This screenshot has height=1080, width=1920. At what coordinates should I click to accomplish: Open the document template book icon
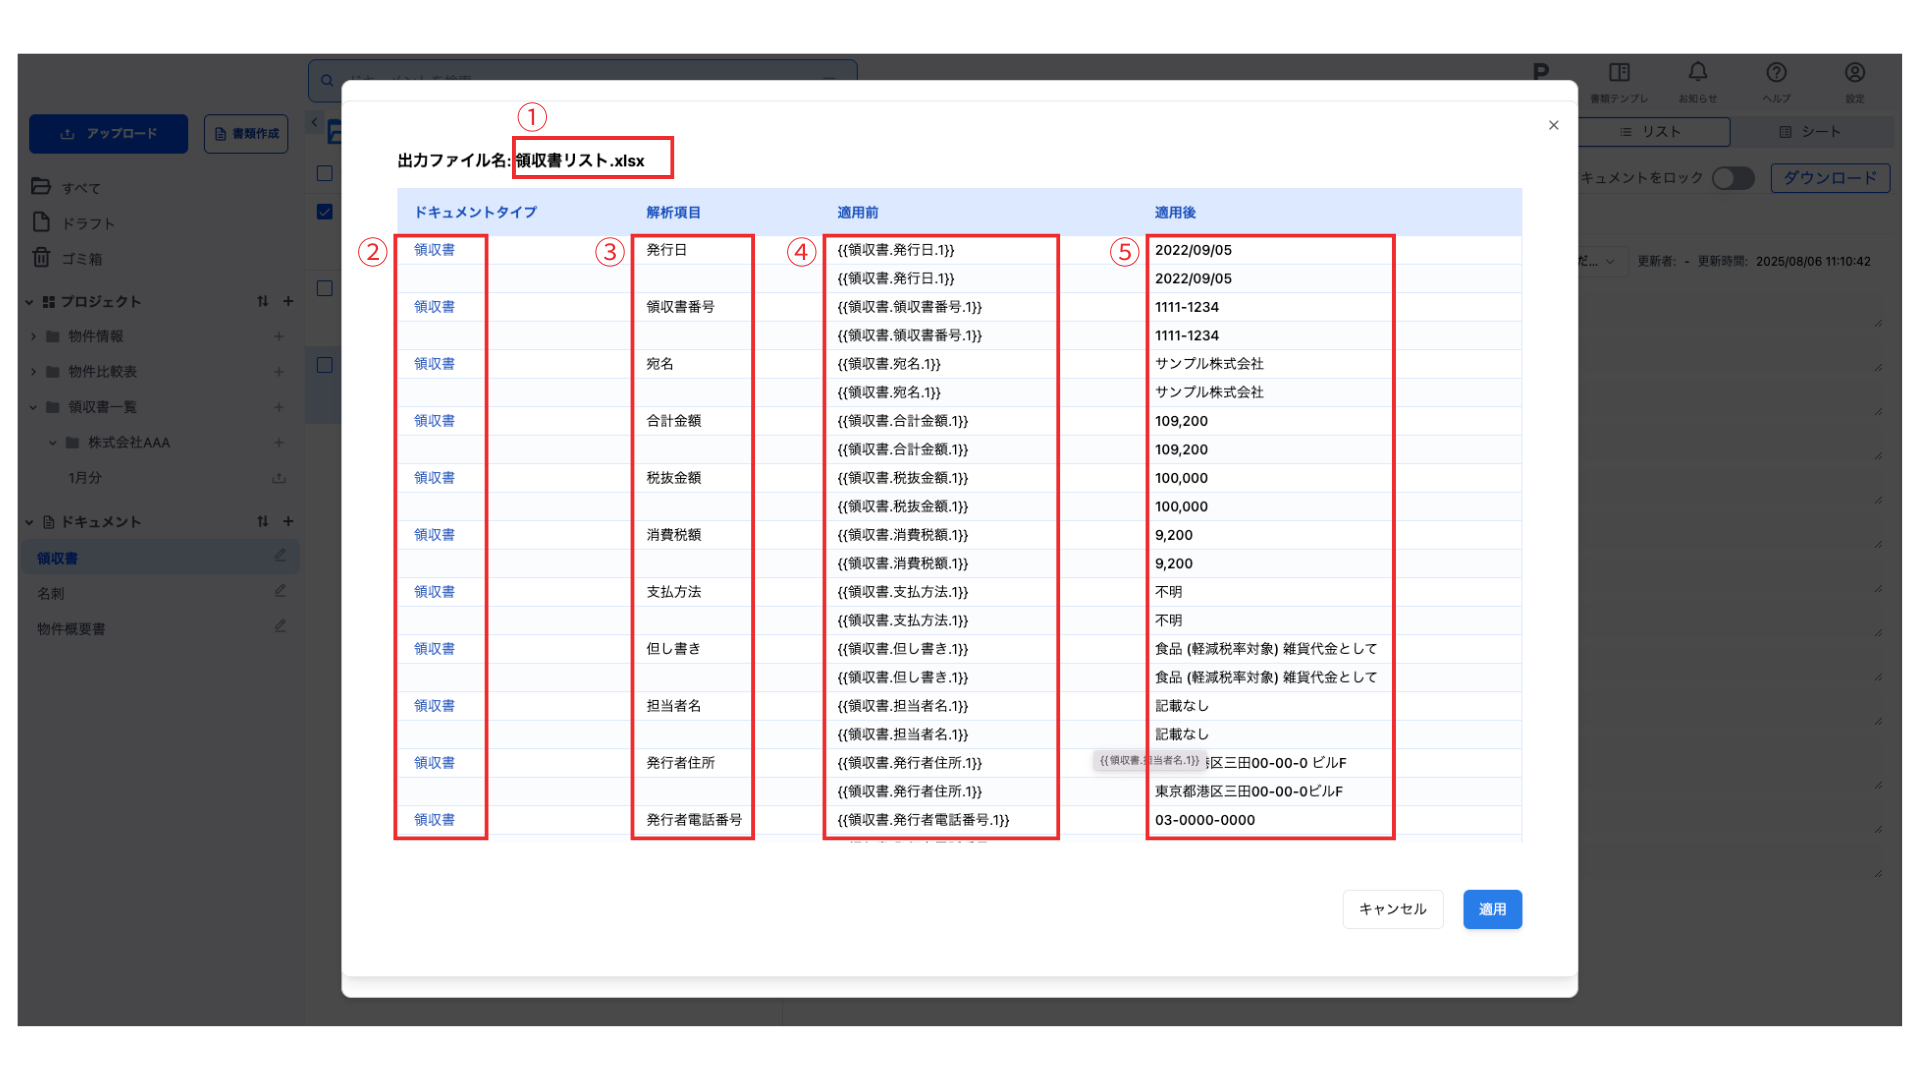tap(1619, 73)
